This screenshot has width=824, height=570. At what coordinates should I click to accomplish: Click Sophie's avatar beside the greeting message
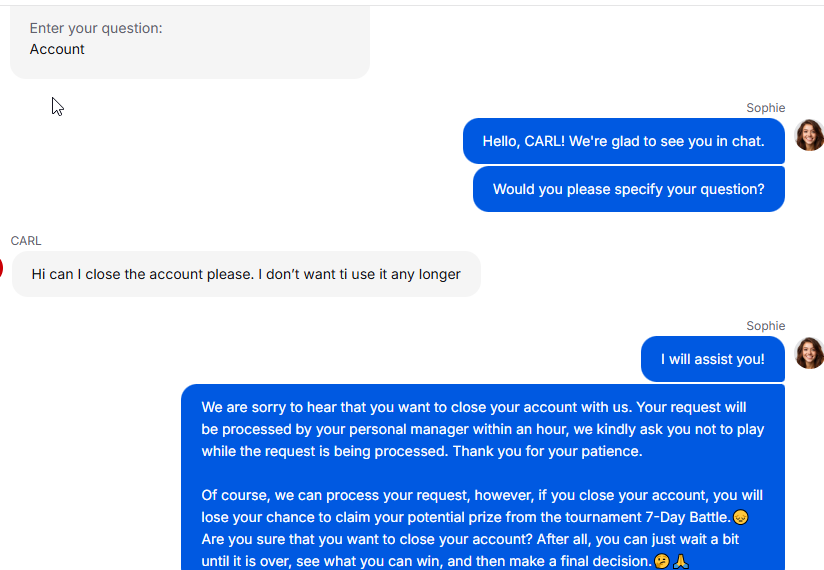[809, 135]
